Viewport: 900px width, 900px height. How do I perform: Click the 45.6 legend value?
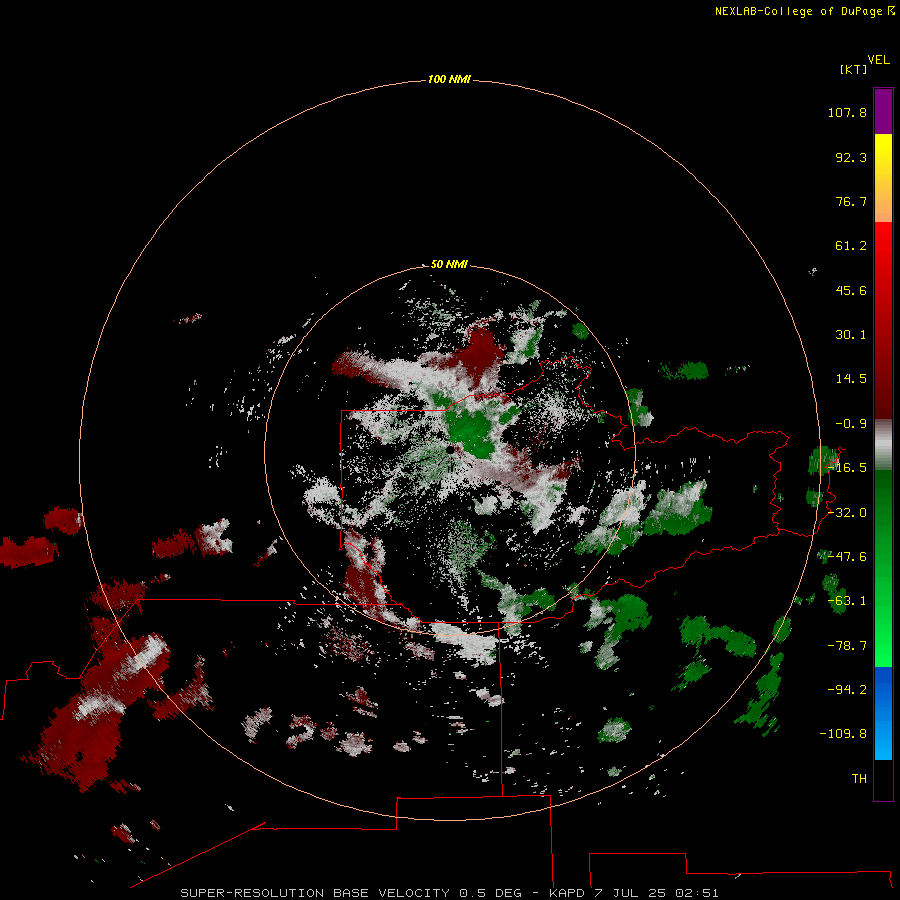pyautogui.click(x=851, y=290)
